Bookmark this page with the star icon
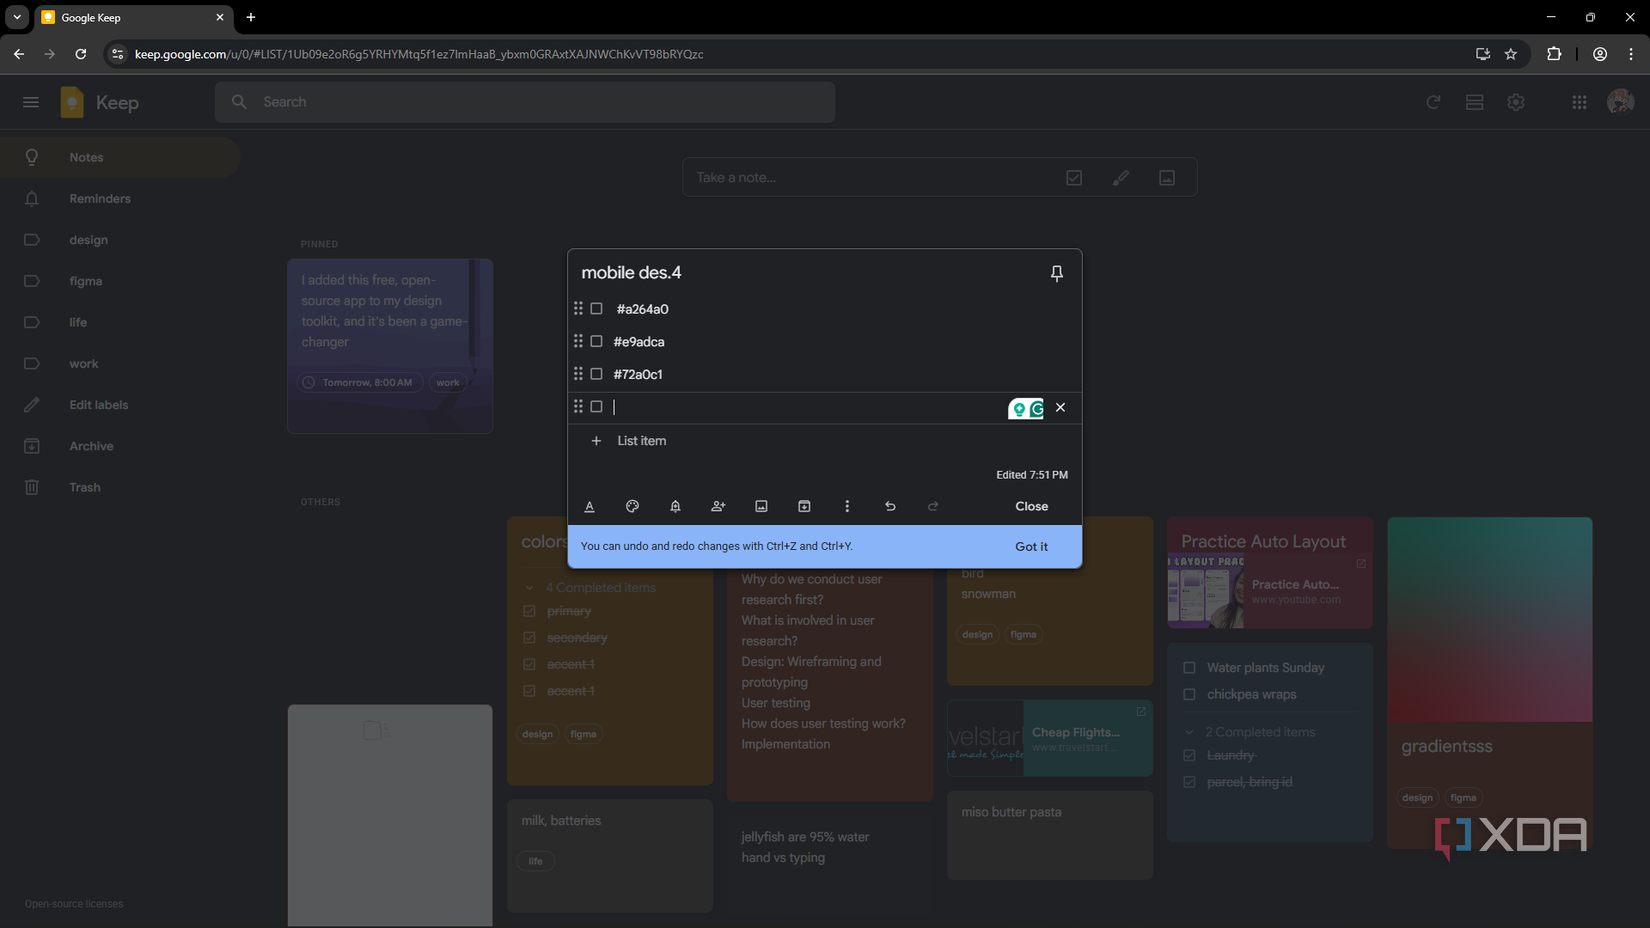The image size is (1650, 928). point(1510,54)
